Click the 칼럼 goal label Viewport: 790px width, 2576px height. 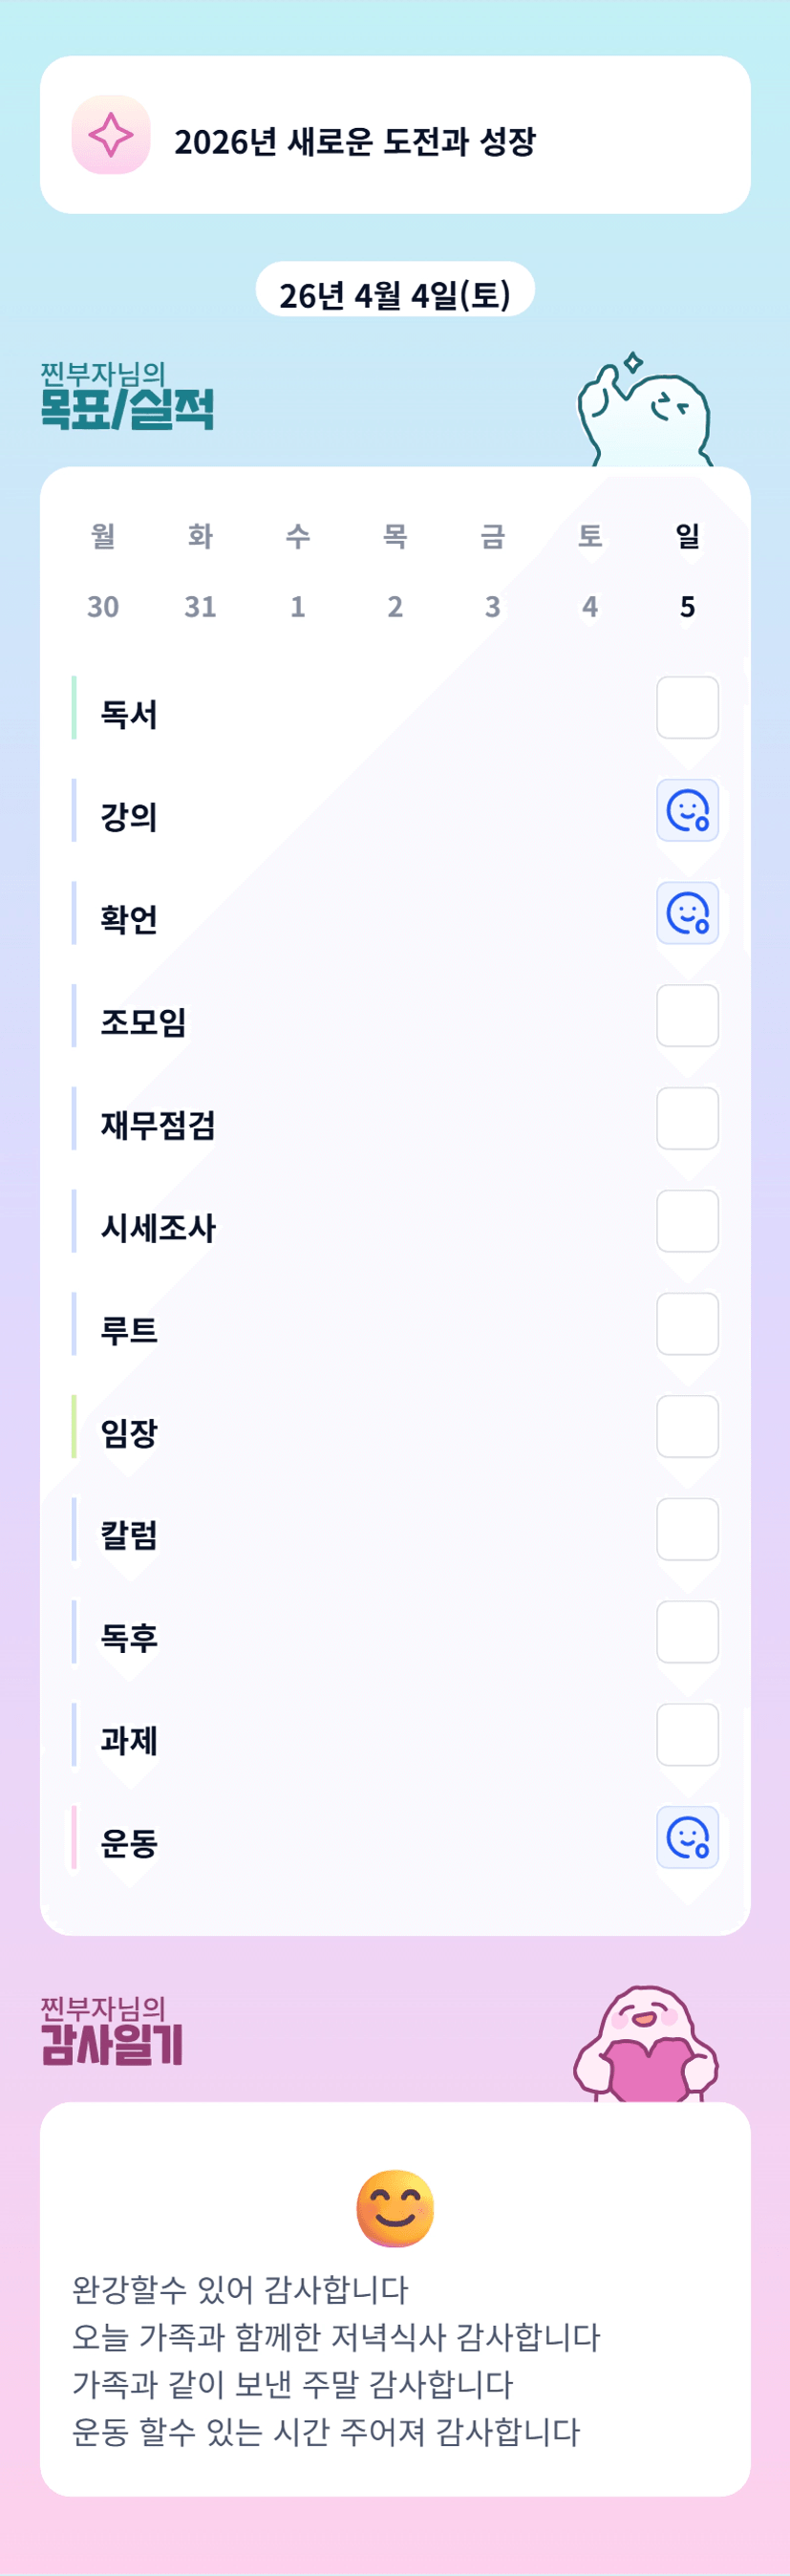pos(129,1534)
